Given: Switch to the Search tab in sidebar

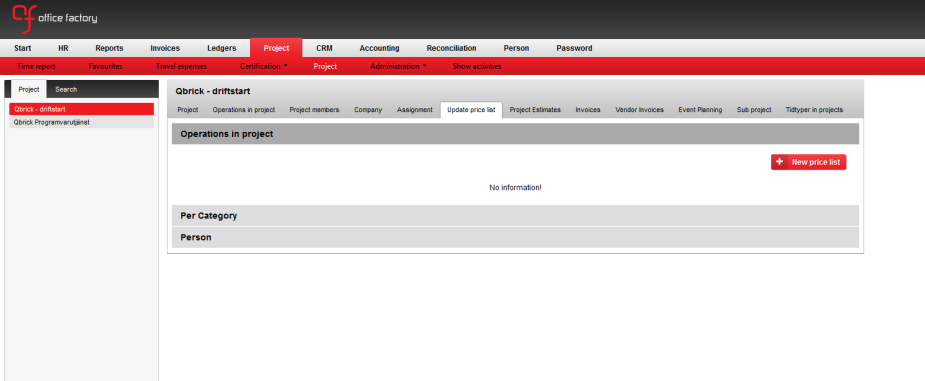Looking at the screenshot, I should pyautogui.click(x=66, y=90).
